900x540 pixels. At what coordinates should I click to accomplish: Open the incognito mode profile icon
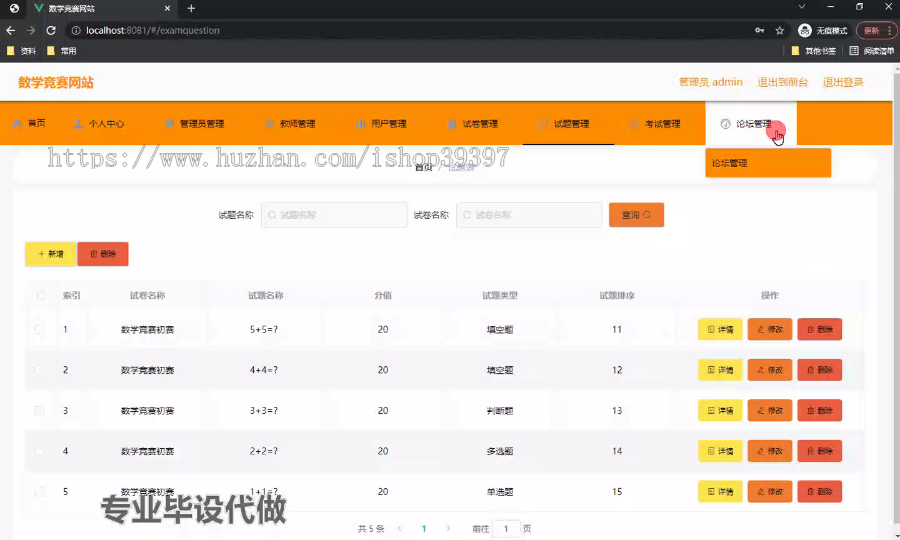tap(823, 30)
